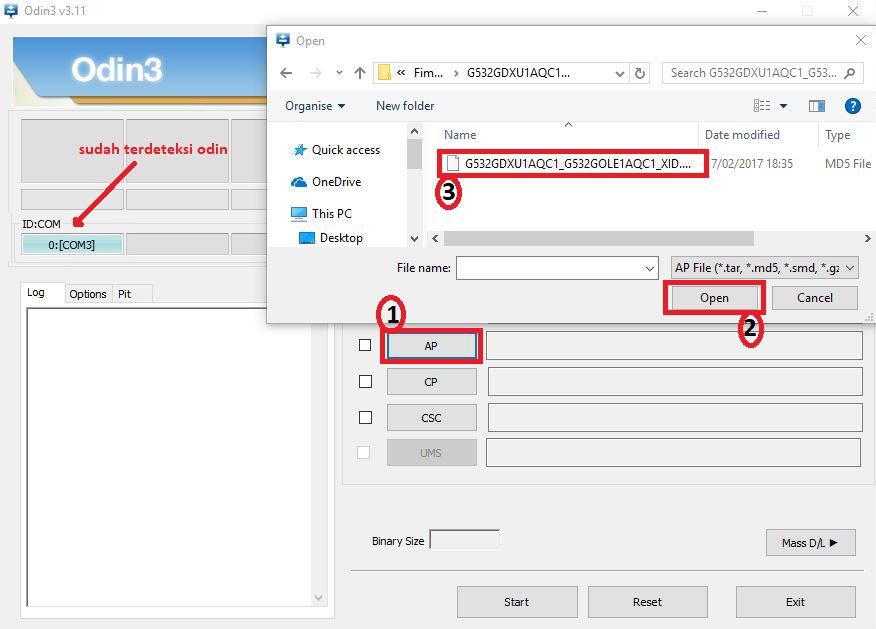
Task: Click the Odin3 title bar app icon
Action: [x=10, y=11]
